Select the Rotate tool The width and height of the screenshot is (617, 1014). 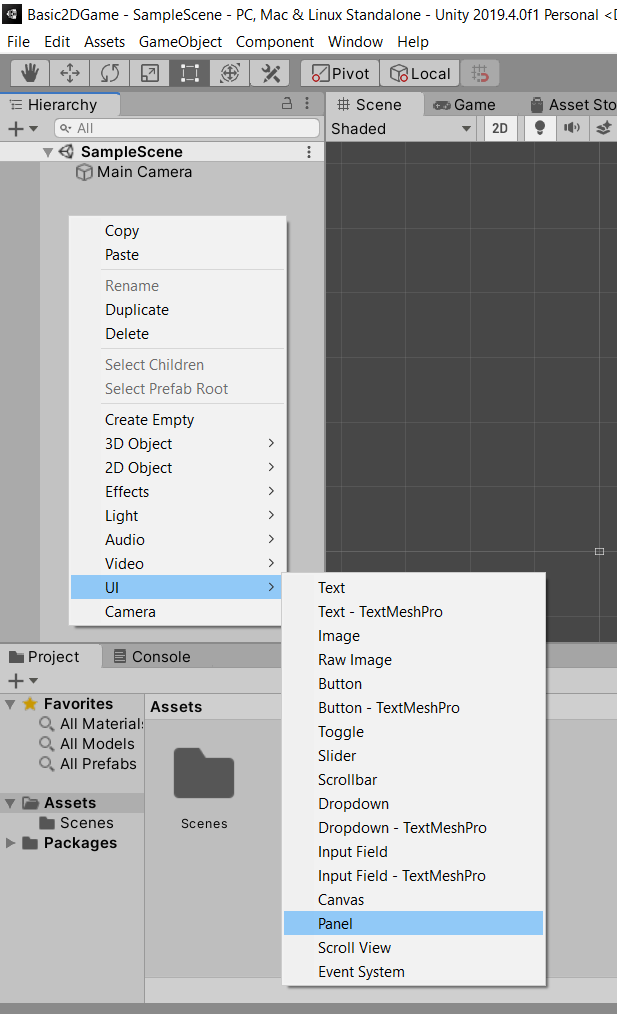click(x=110, y=74)
